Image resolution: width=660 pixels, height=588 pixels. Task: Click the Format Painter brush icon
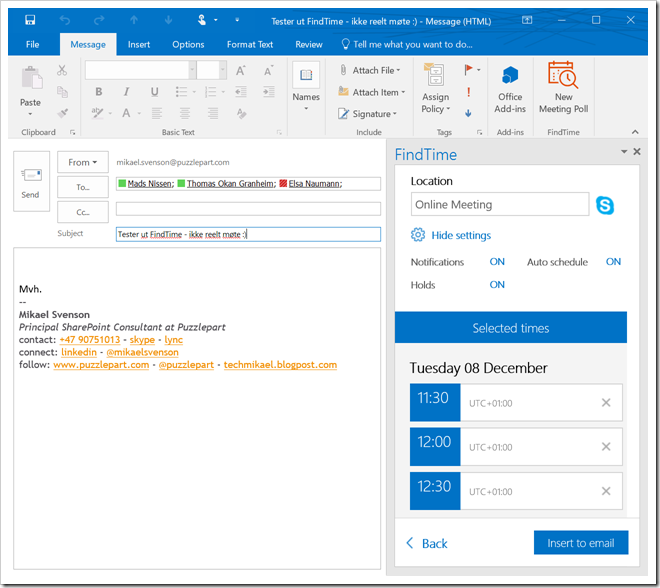62,113
